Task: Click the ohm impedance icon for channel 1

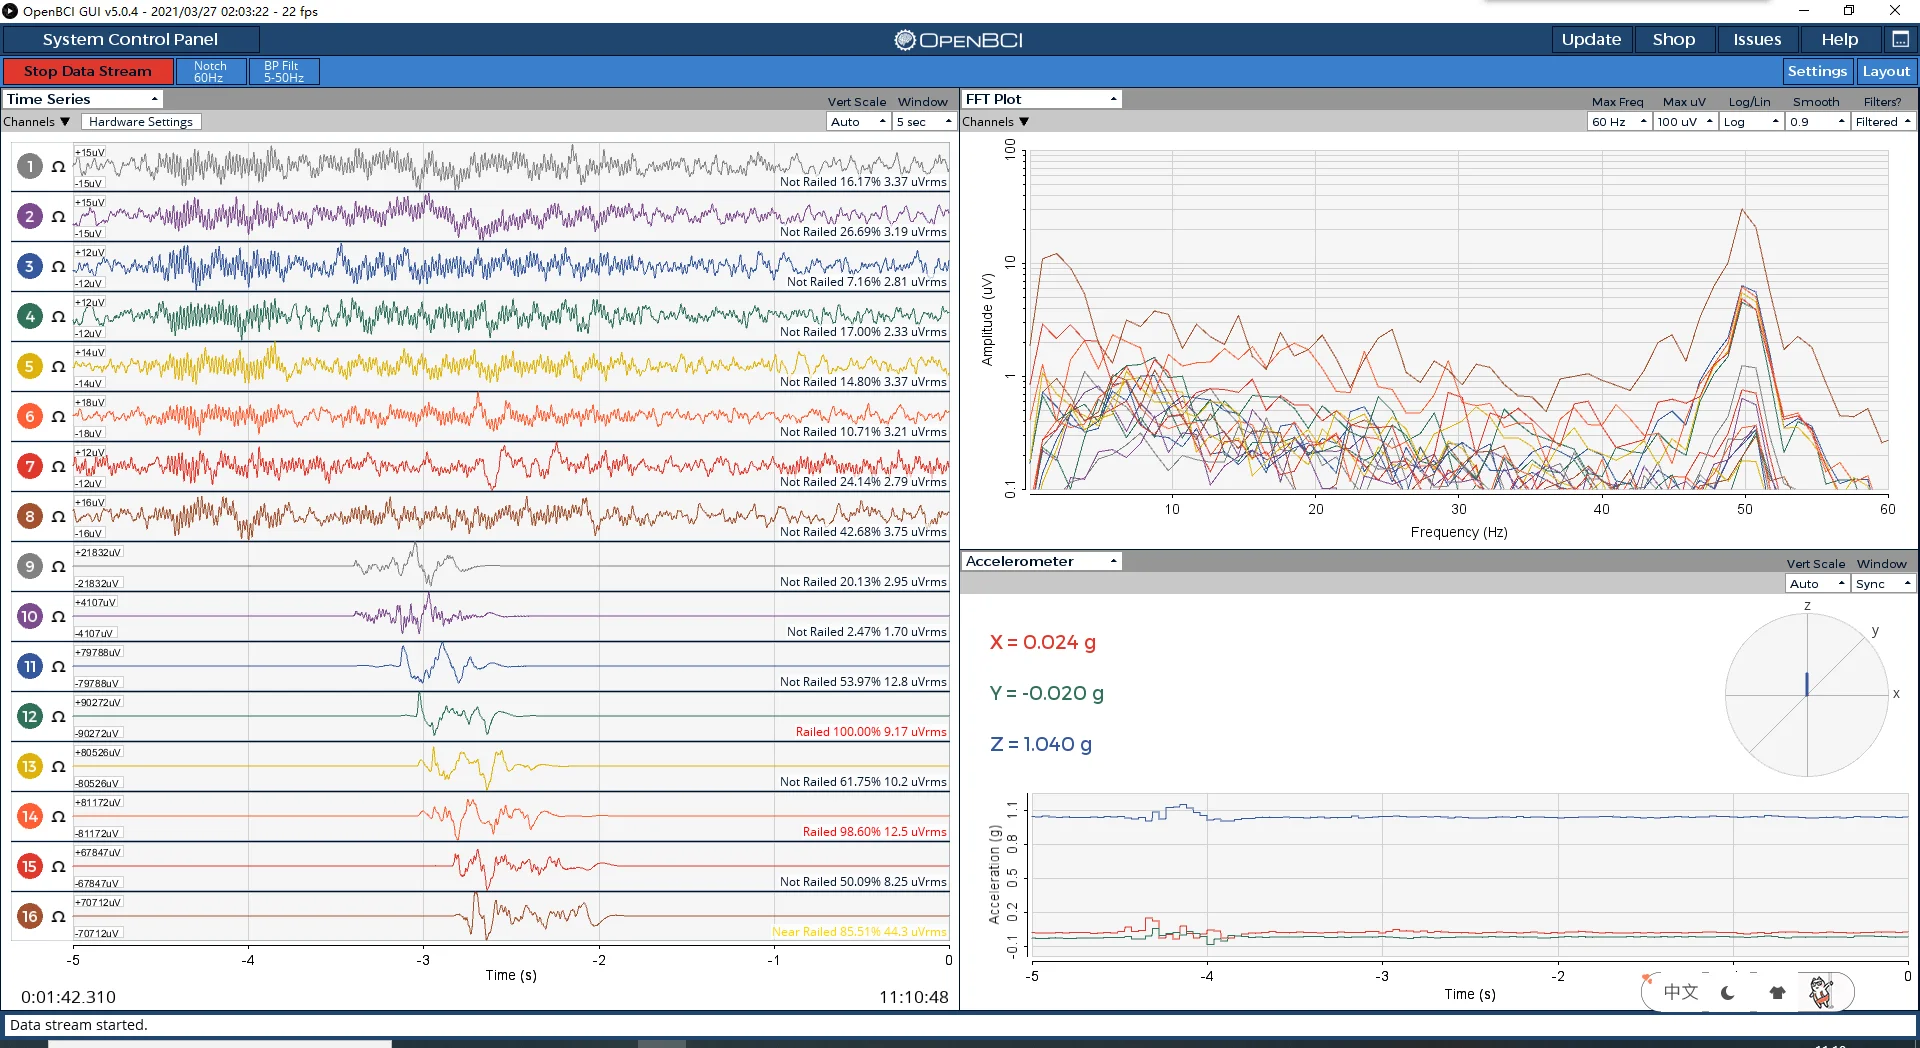Action: (x=58, y=167)
